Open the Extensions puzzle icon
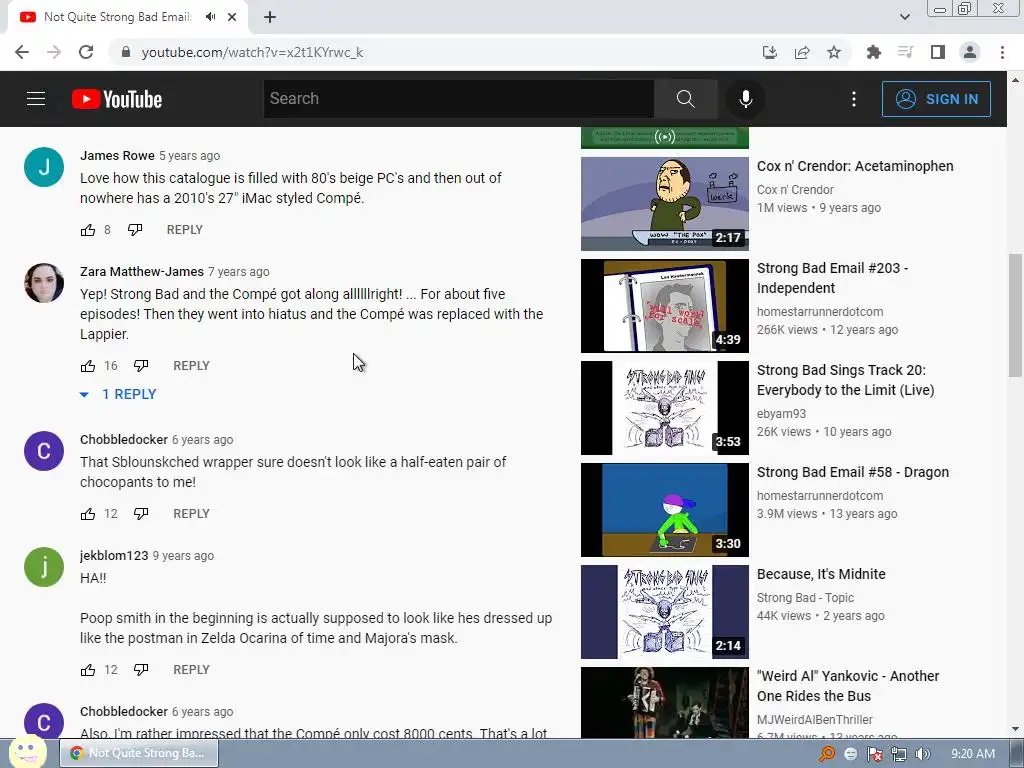The height and width of the screenshot is (768, 1024). coord(873,52)
